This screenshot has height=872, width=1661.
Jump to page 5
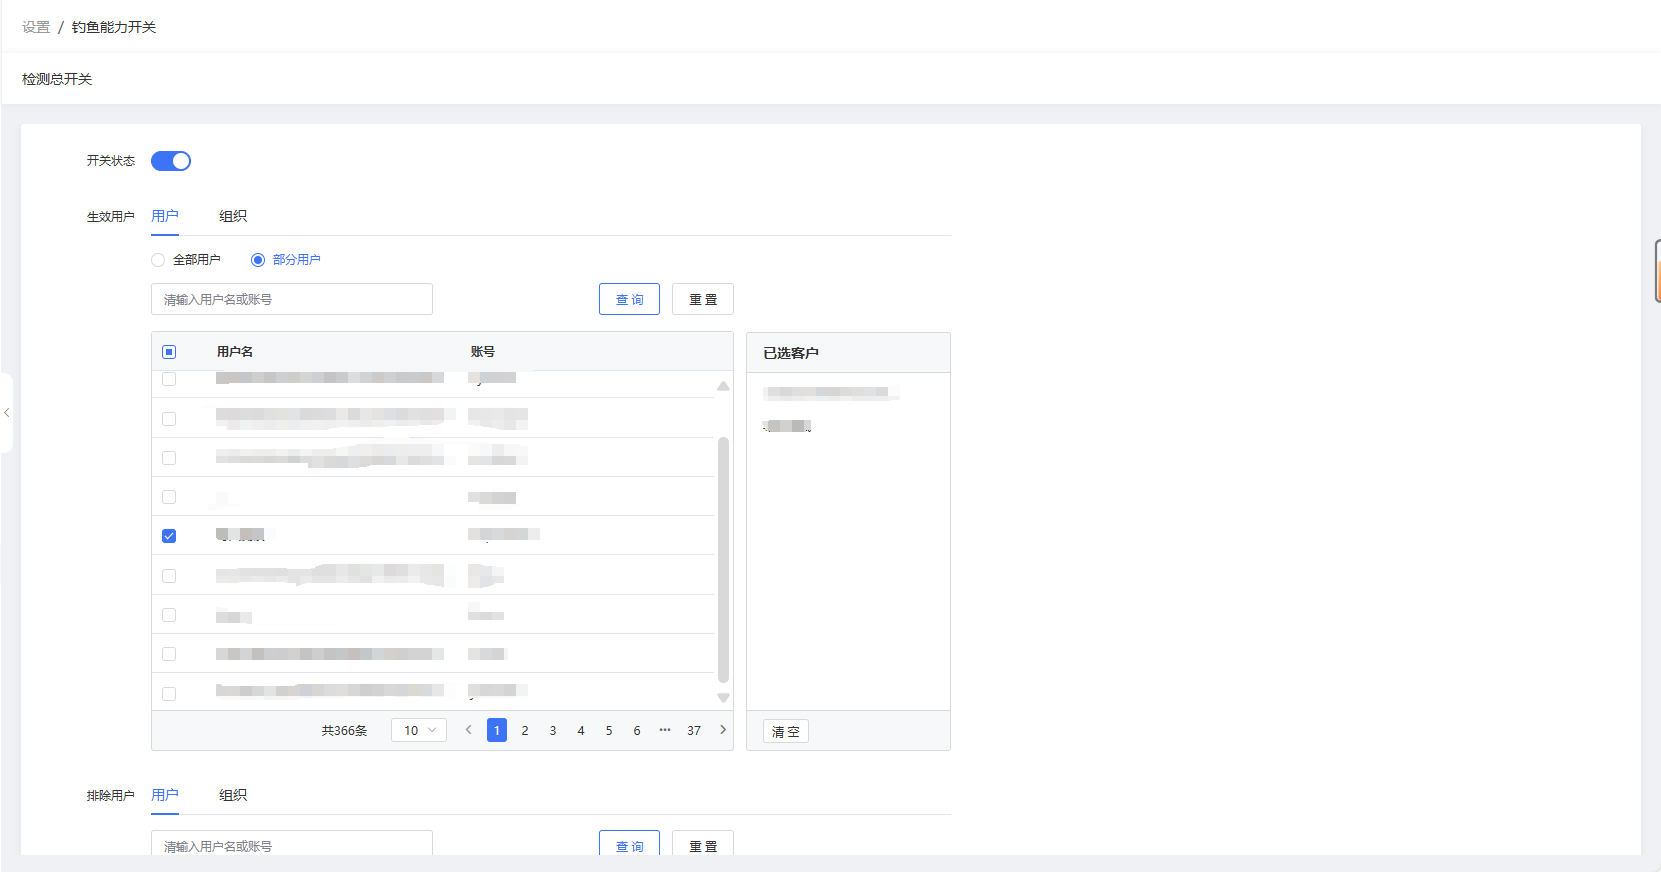coord(609,730)
